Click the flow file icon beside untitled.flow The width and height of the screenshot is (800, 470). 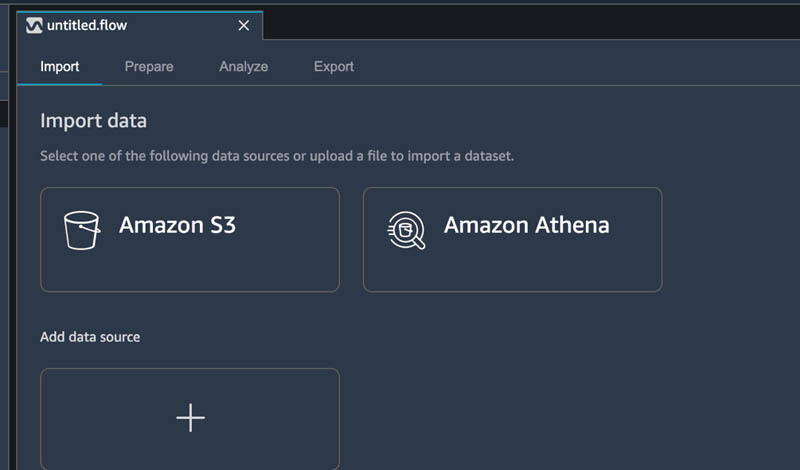(x=34, y=26)
